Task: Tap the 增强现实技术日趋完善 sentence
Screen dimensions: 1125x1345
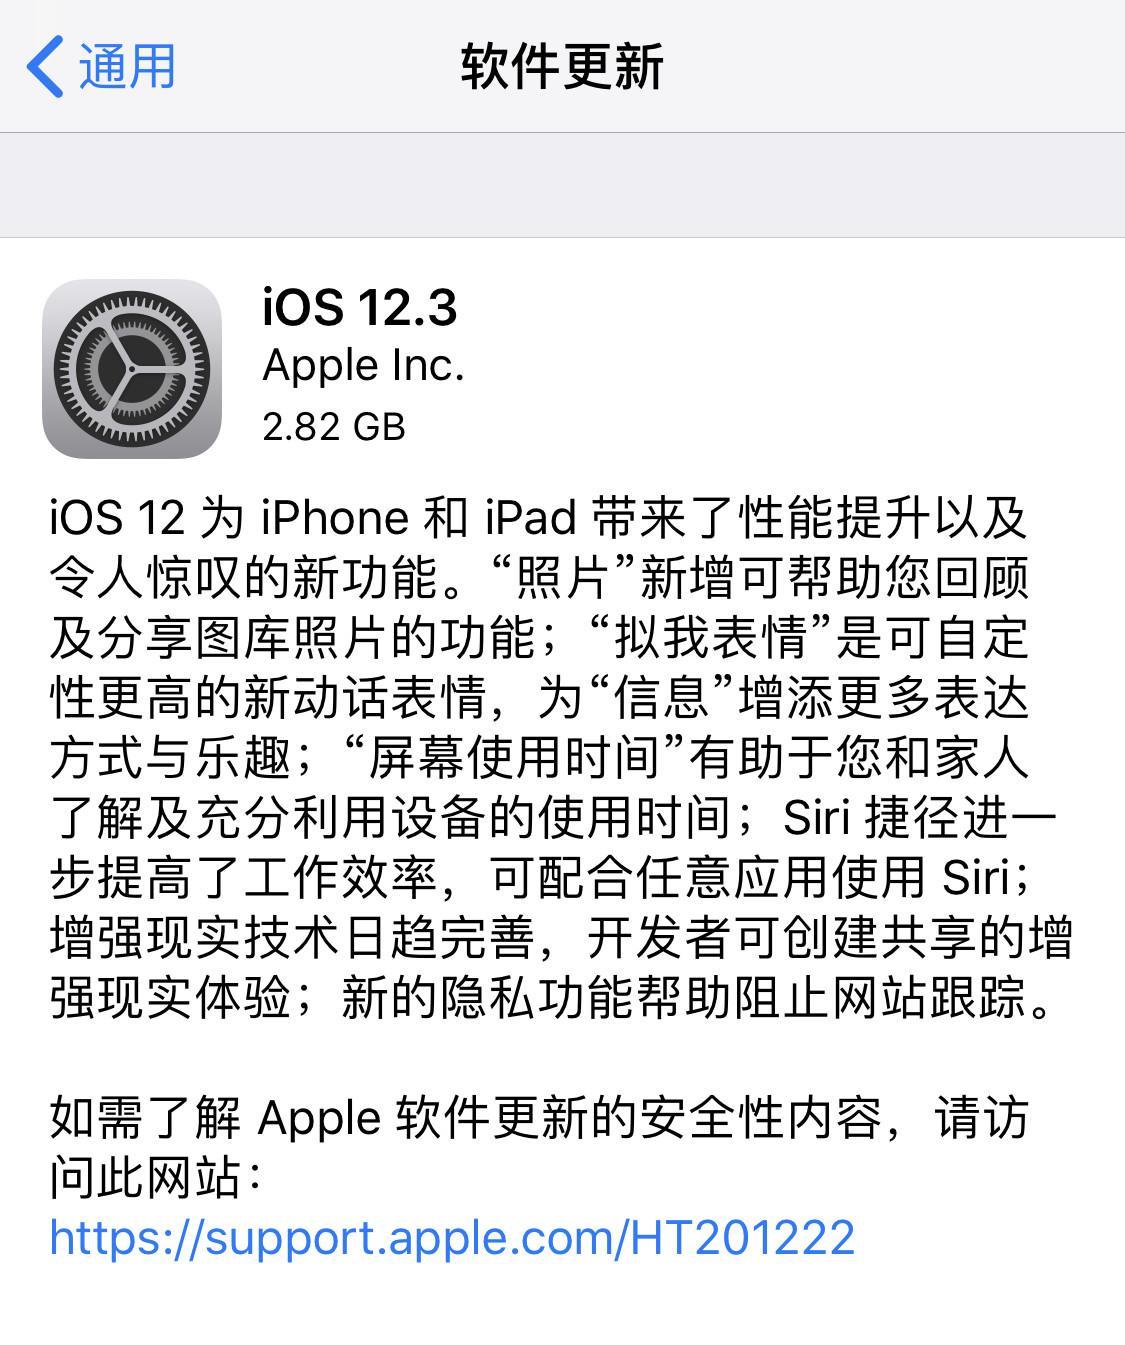Action: pyautogui.click(x=295, y=937)
